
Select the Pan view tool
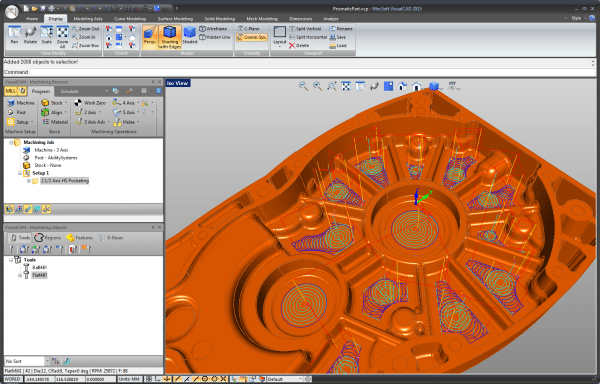(15, 35)
